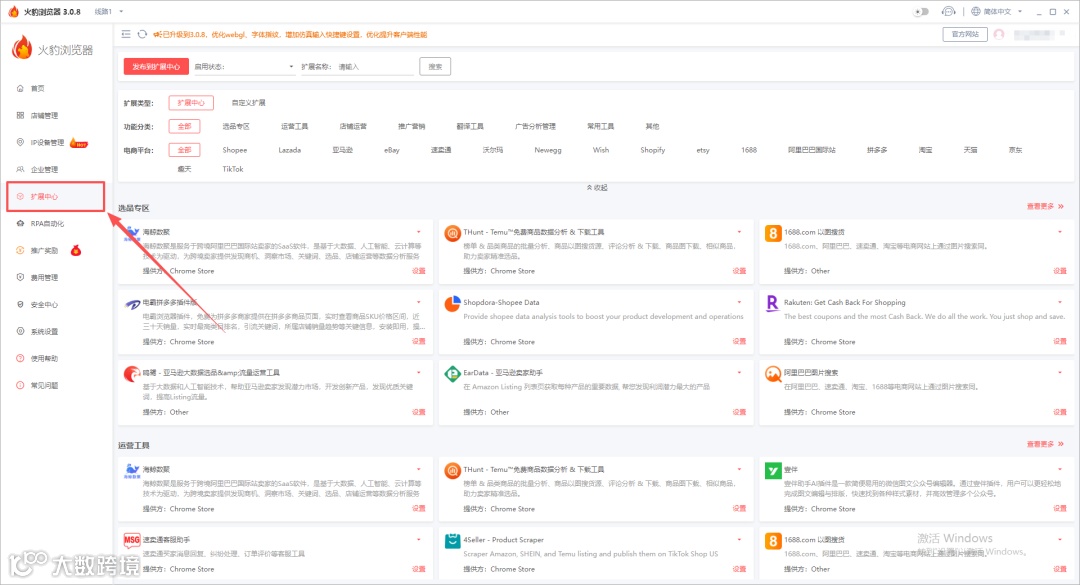Viewport: 1080px width, 585px height.
Task: Collapse the sidebar with the hamburger icon
Action: click(x=125, y=34)
